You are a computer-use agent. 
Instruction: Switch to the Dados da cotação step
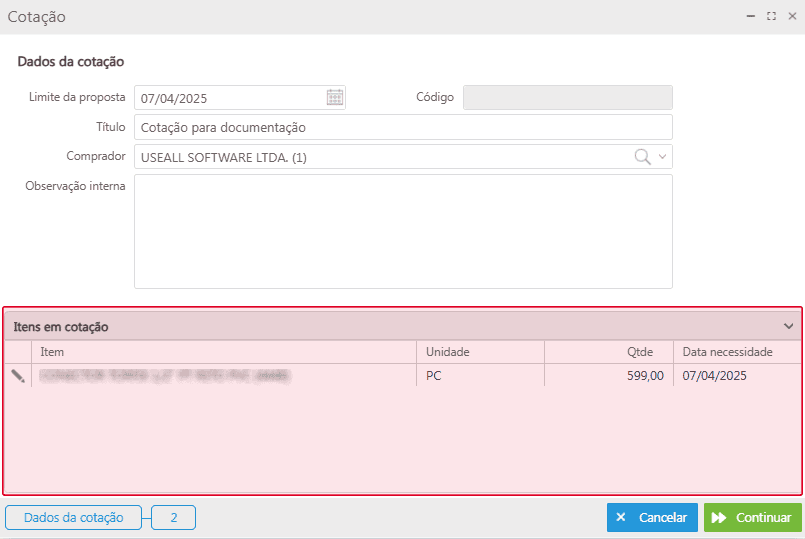pyautogui.click(x=73, y=518)
